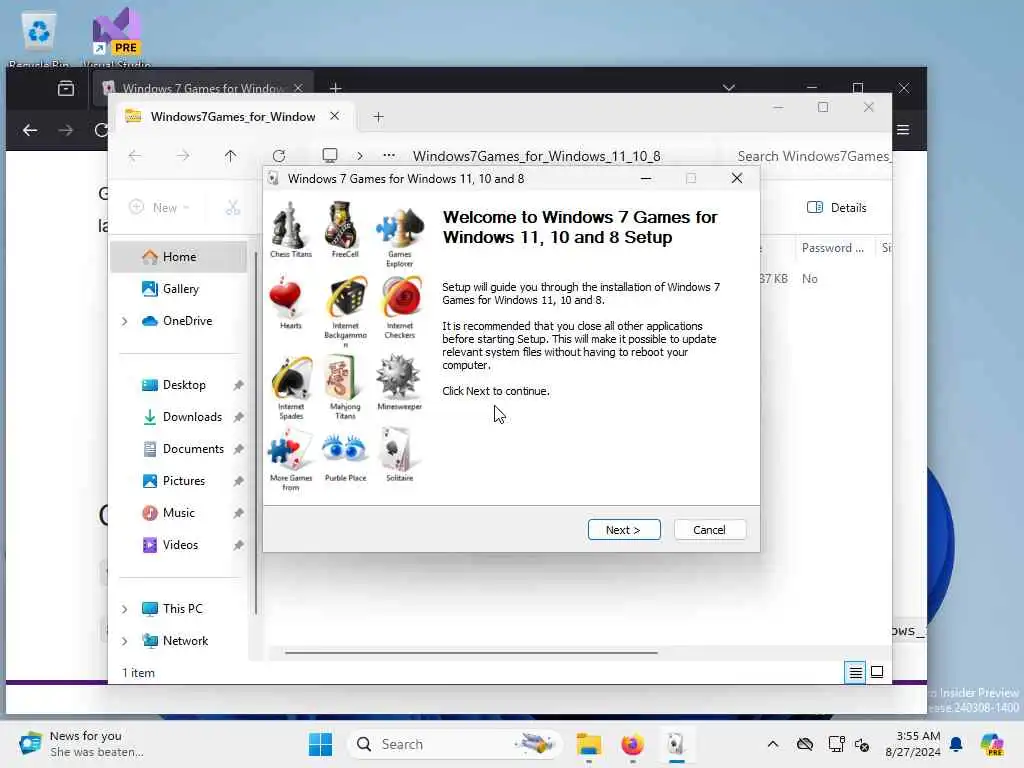Click the More Games puzzle icon
The width and height of the screenshot is (1024, 768).
pyautogui.click(x=290, y=449)
